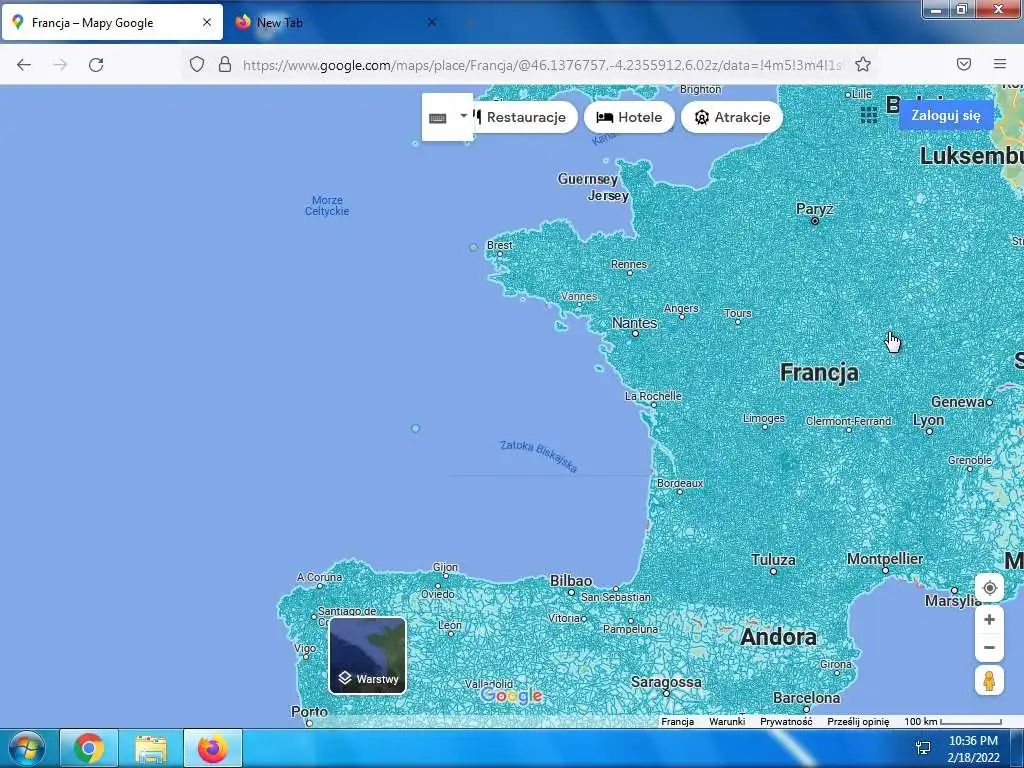Click the Genewa city label
This screenshot has height=768, width=1024.
tap(958, 402)
